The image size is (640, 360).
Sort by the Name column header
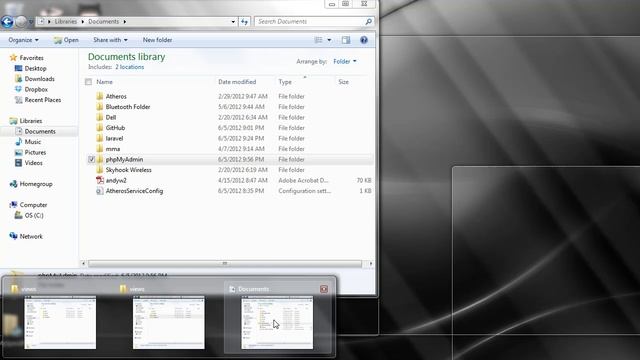(104, 82)
